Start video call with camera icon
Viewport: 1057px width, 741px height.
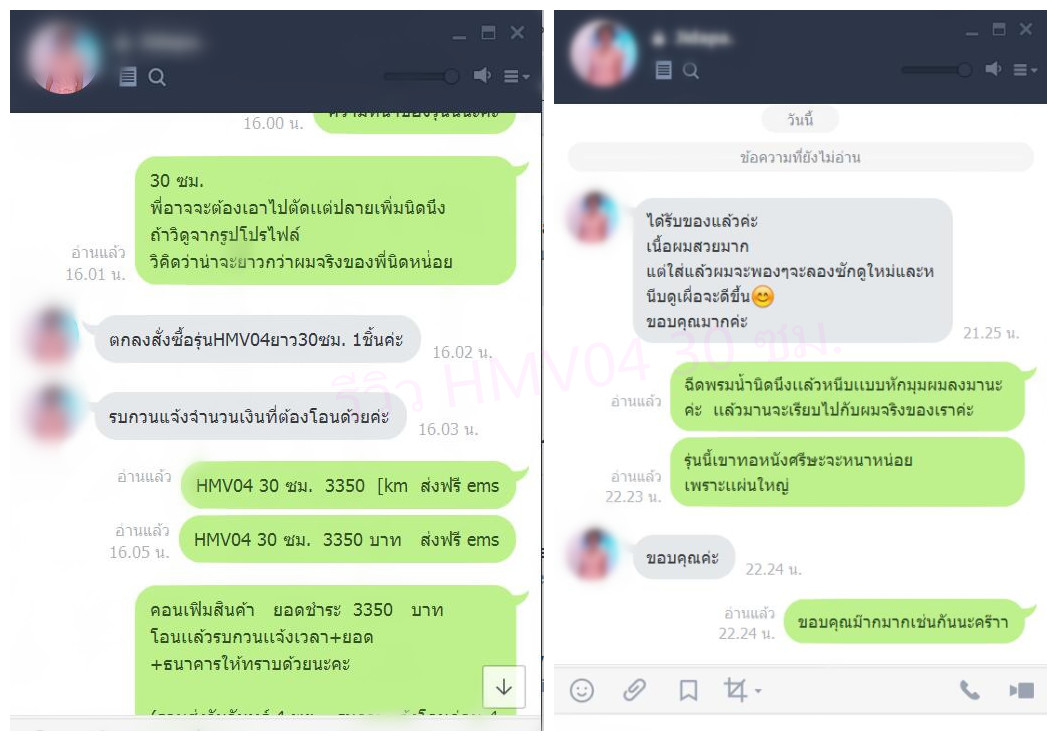point(1021,690)
